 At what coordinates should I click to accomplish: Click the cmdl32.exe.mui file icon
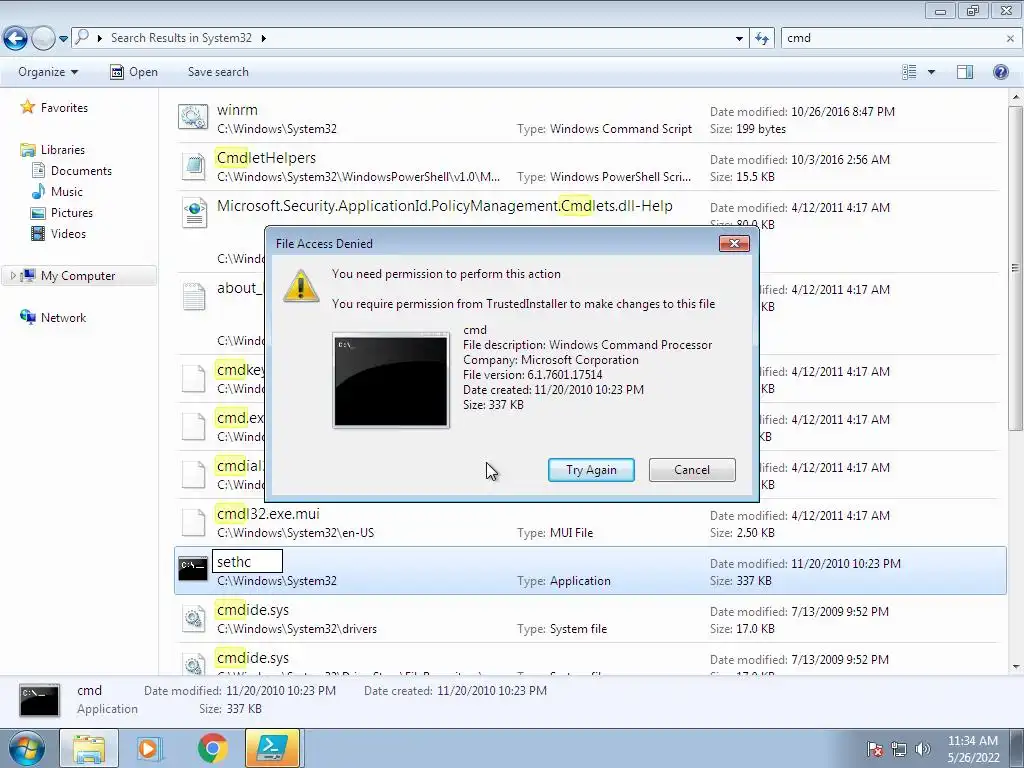pyautogui.click(x=193, y=522)
